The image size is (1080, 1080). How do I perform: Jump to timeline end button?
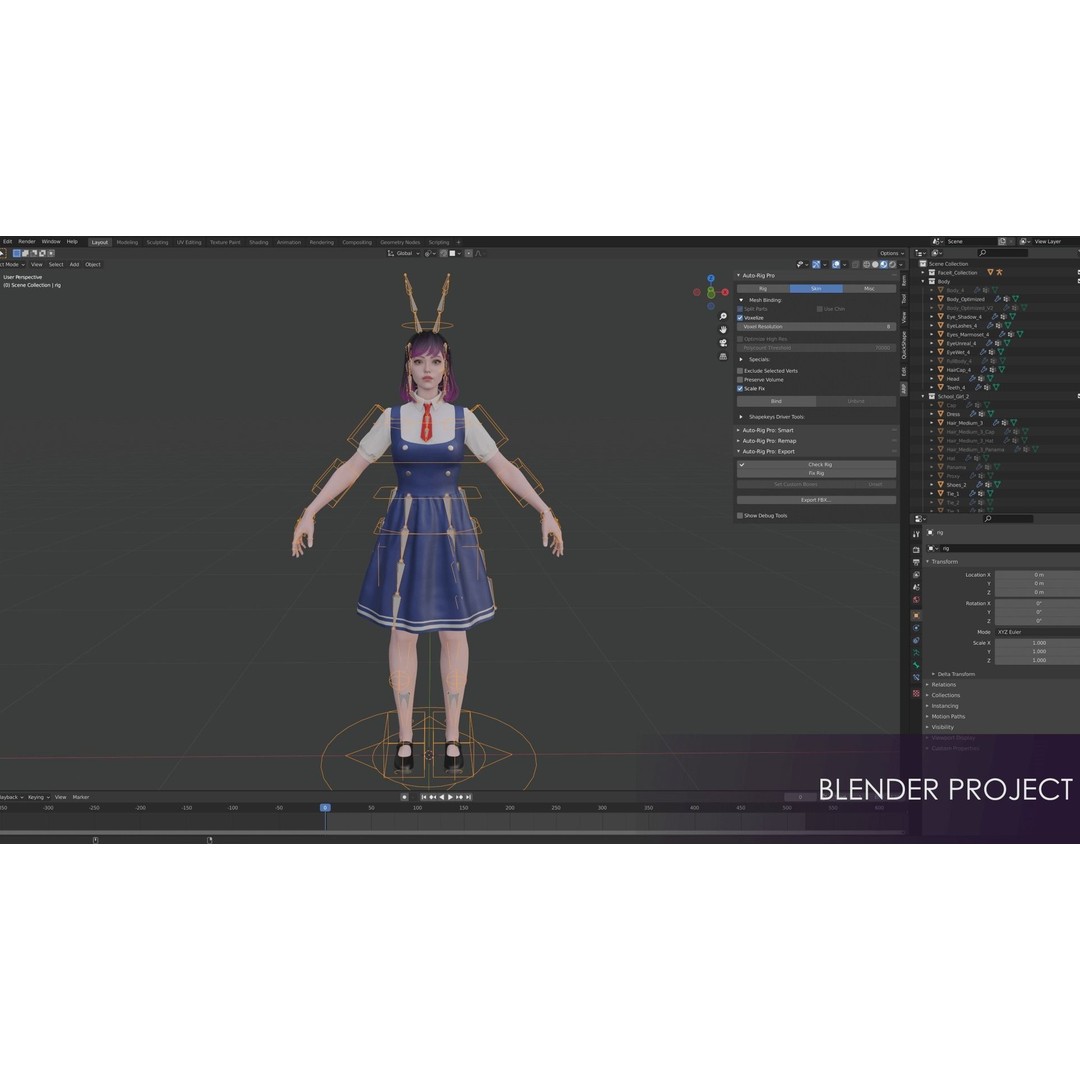tap(468, 797)
